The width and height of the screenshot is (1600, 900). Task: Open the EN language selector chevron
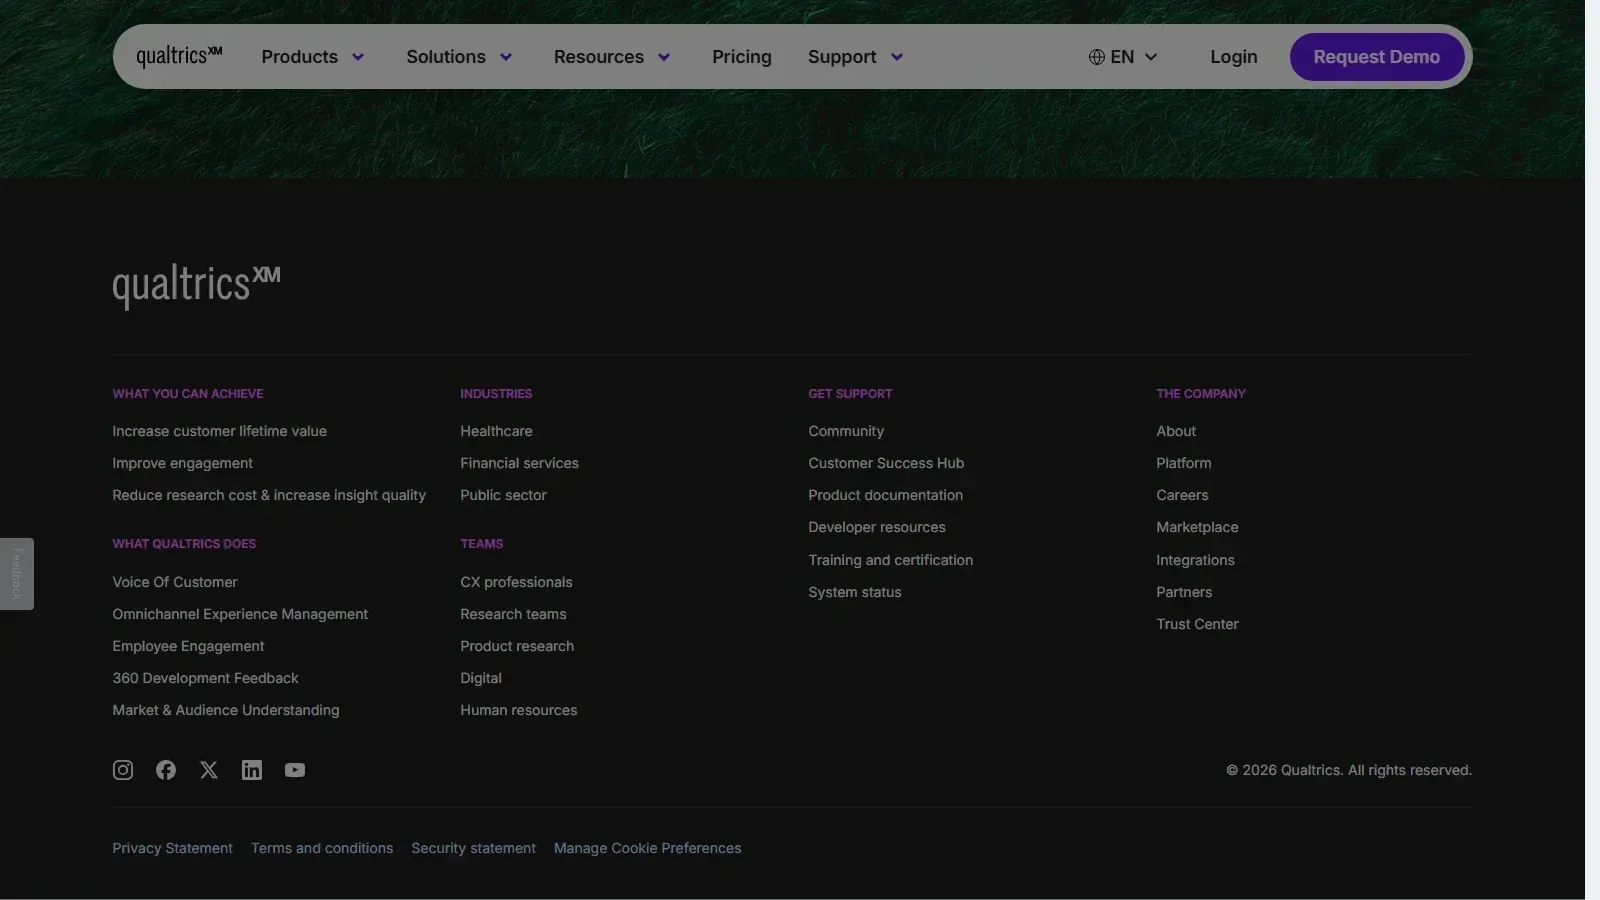(x=1151, y=57)
